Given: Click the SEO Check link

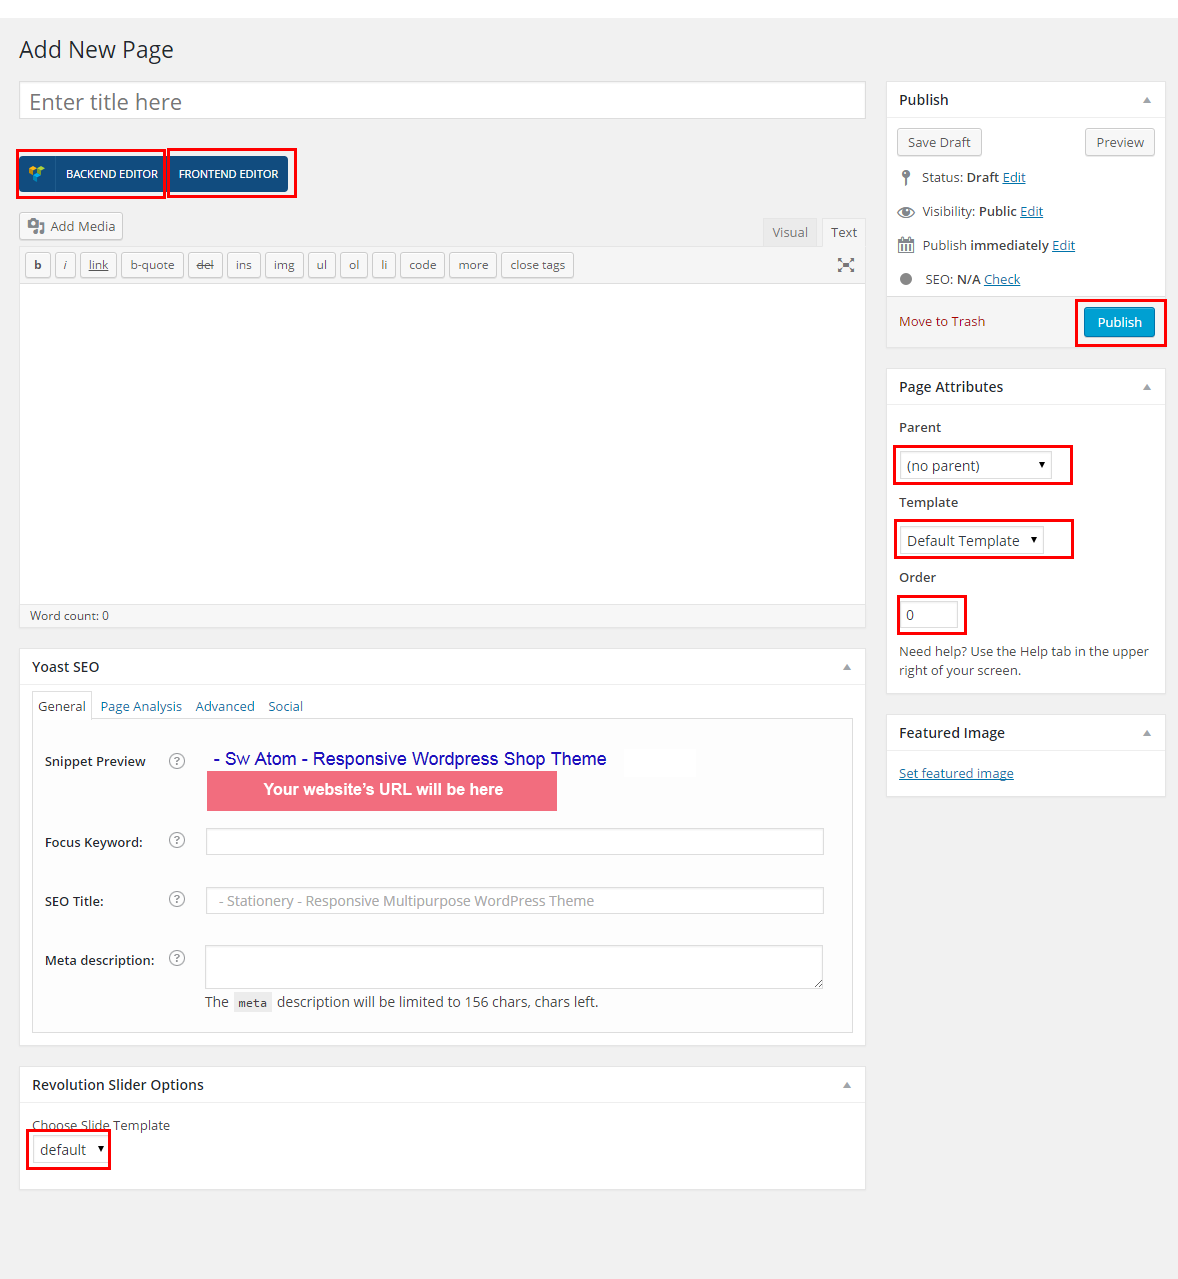Looking at the screenshot, I should (x=1002, y=279).
